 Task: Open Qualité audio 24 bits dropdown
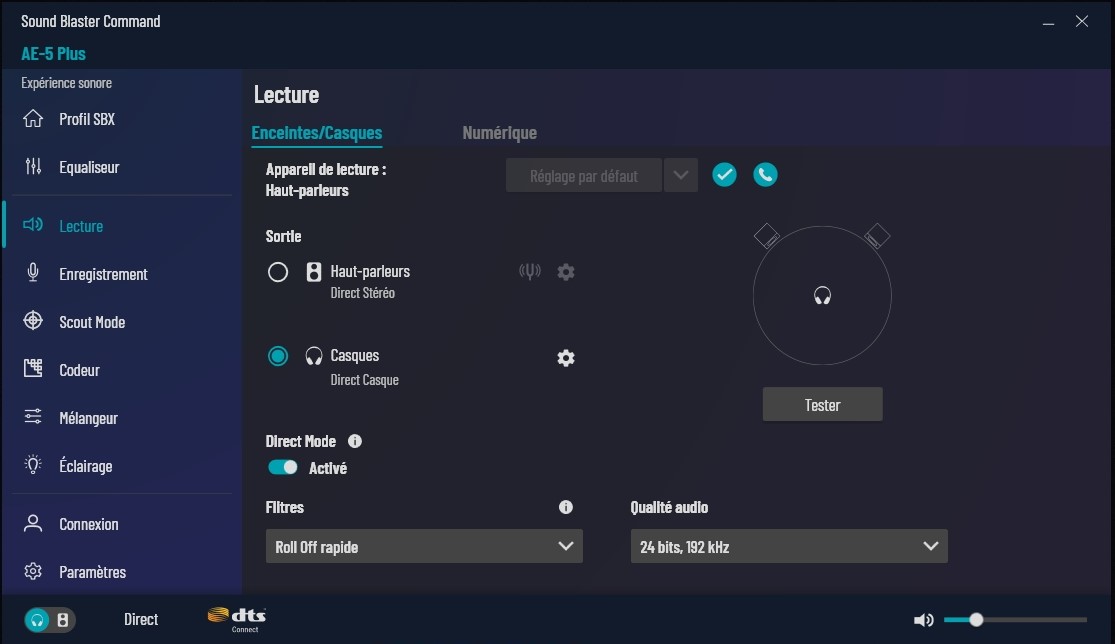(789, 546)
